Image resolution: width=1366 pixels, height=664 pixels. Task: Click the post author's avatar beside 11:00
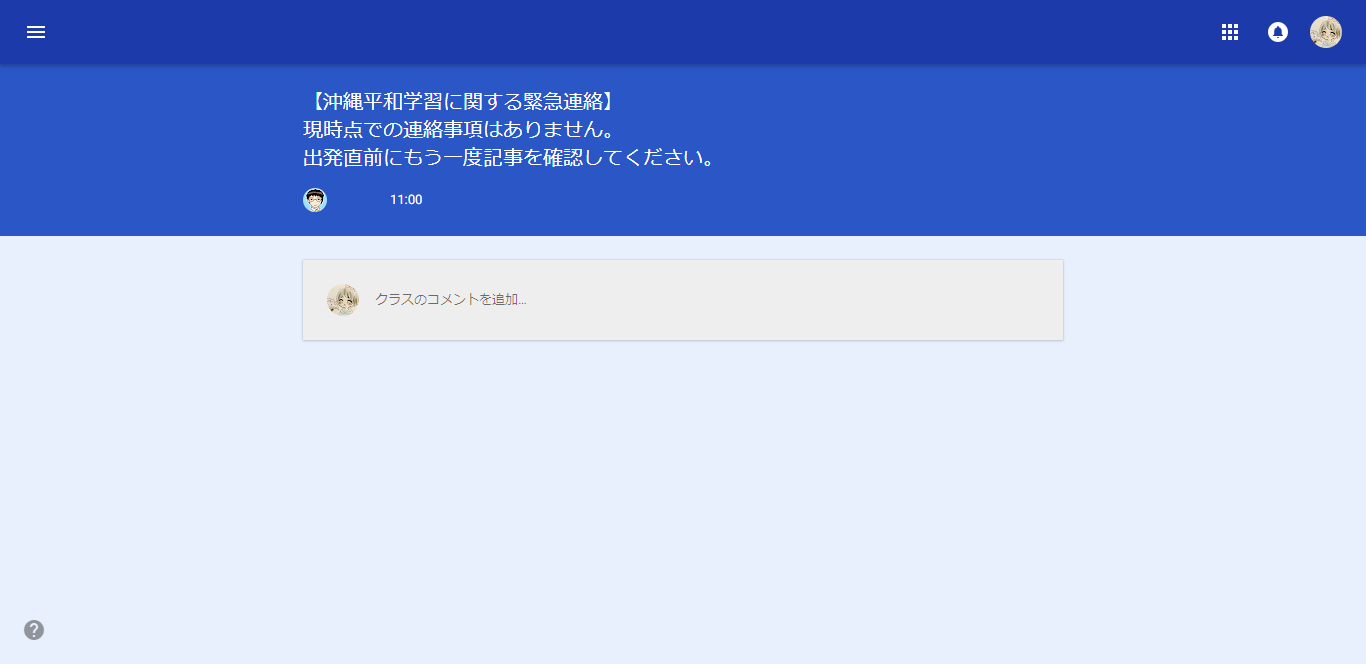(315, 200)
